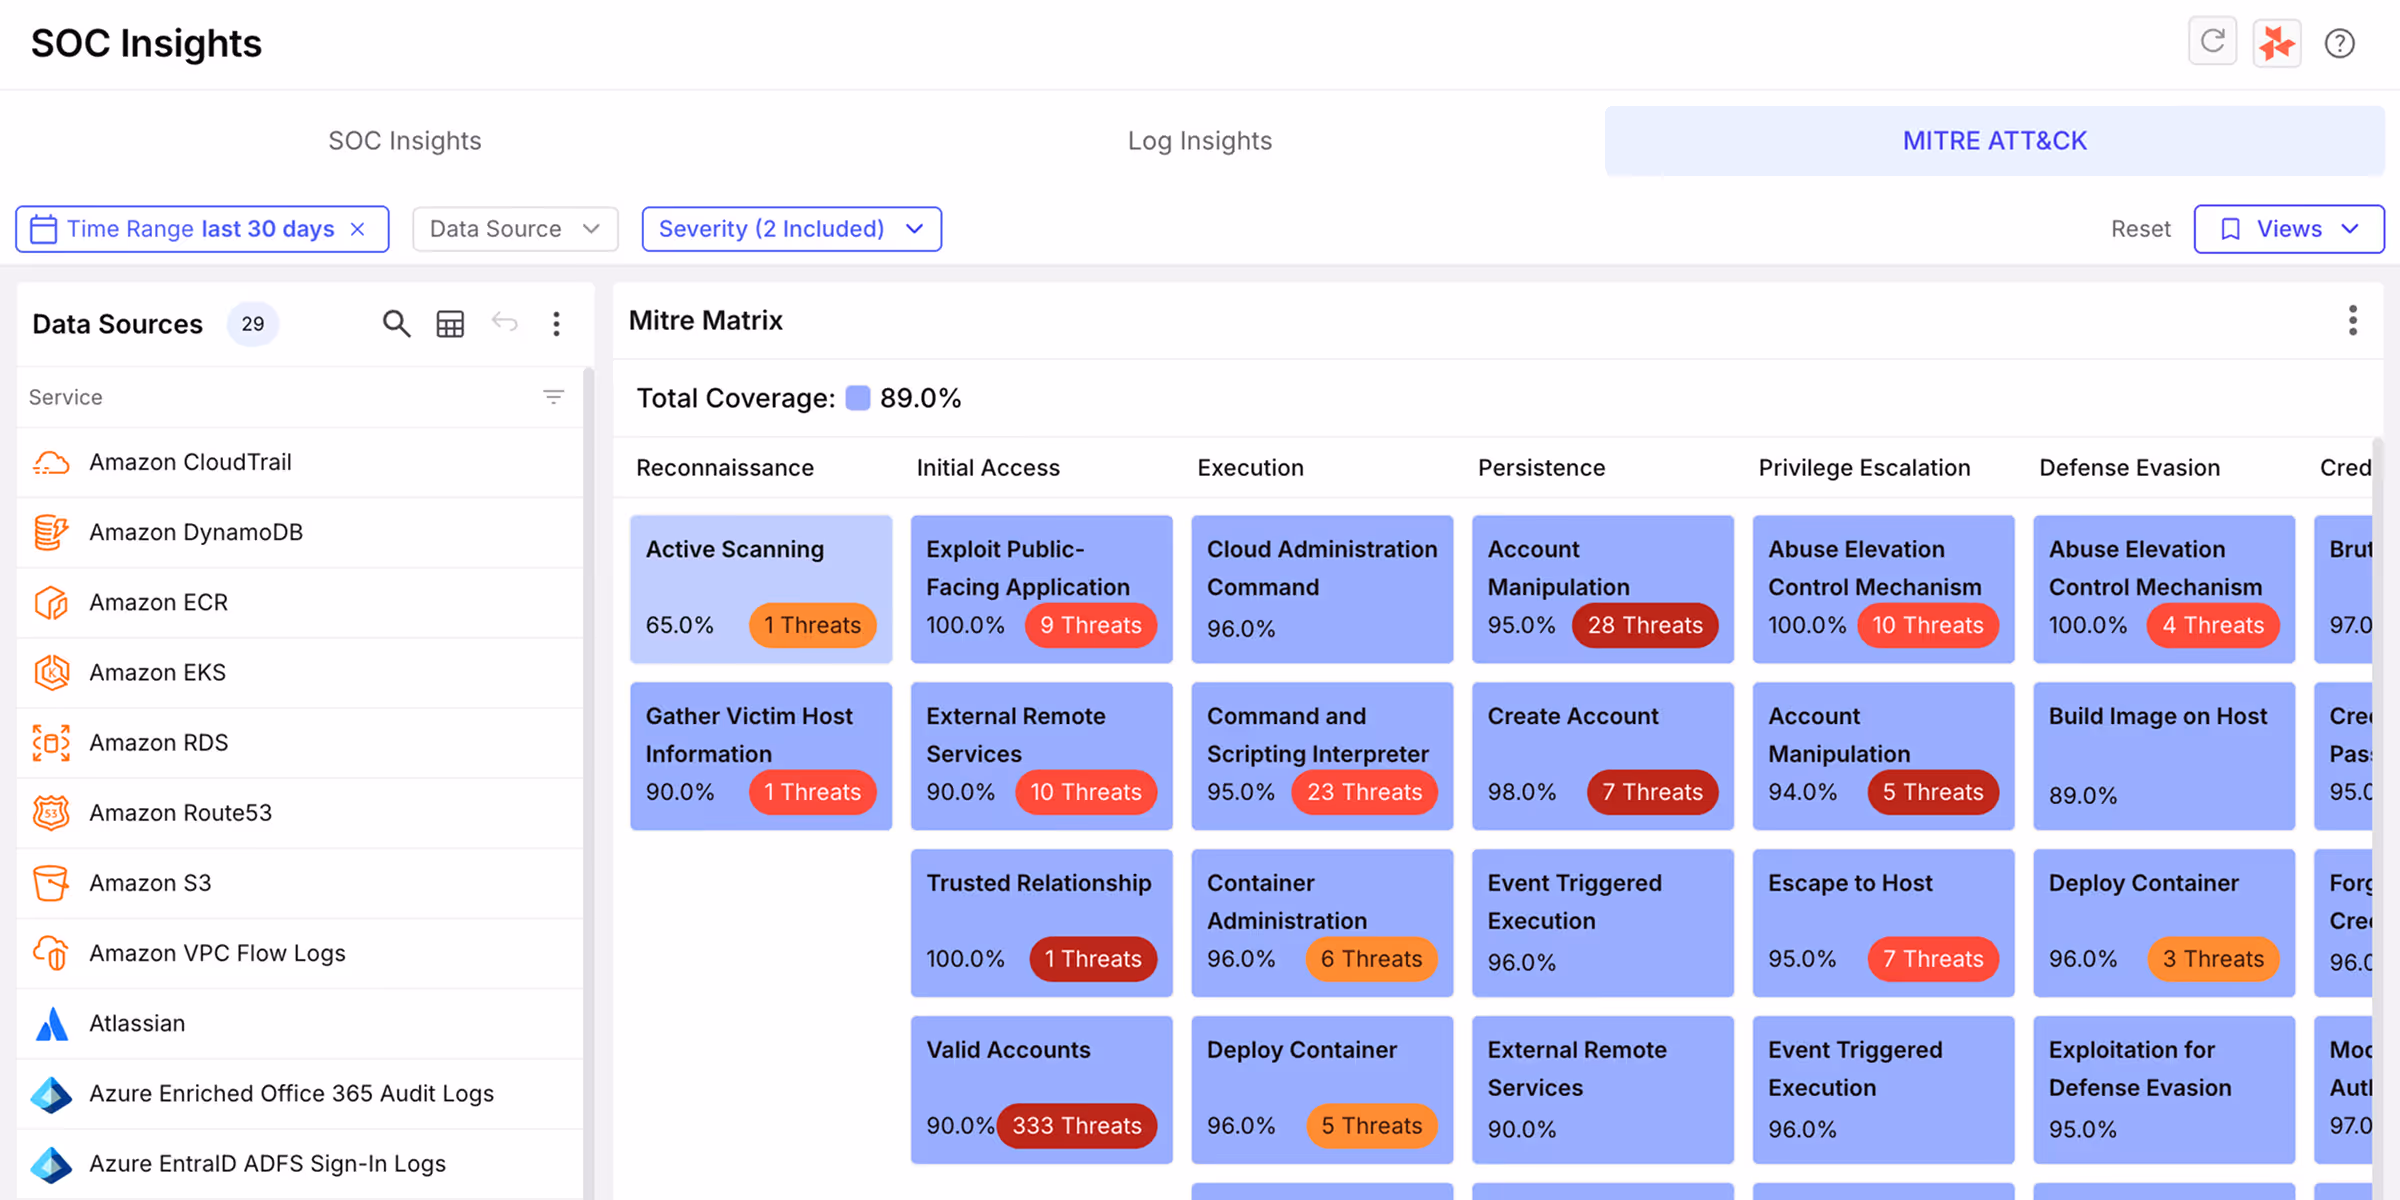
Task: Click the Atlassian logo icon
Action: click(x=51, y=1023)
